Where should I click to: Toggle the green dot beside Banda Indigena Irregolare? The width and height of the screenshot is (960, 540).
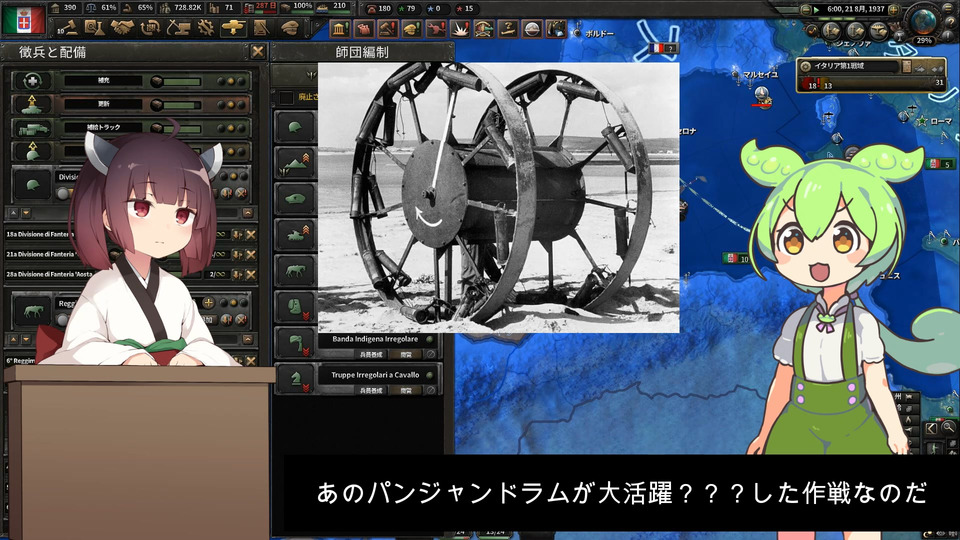(x=429, y=339)
